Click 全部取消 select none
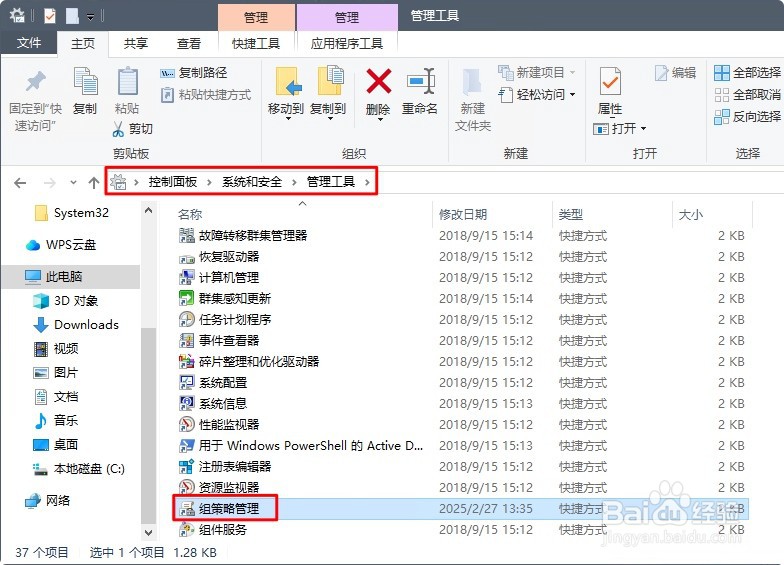This screenshot has width=784, height=565. tap(748, 94)
